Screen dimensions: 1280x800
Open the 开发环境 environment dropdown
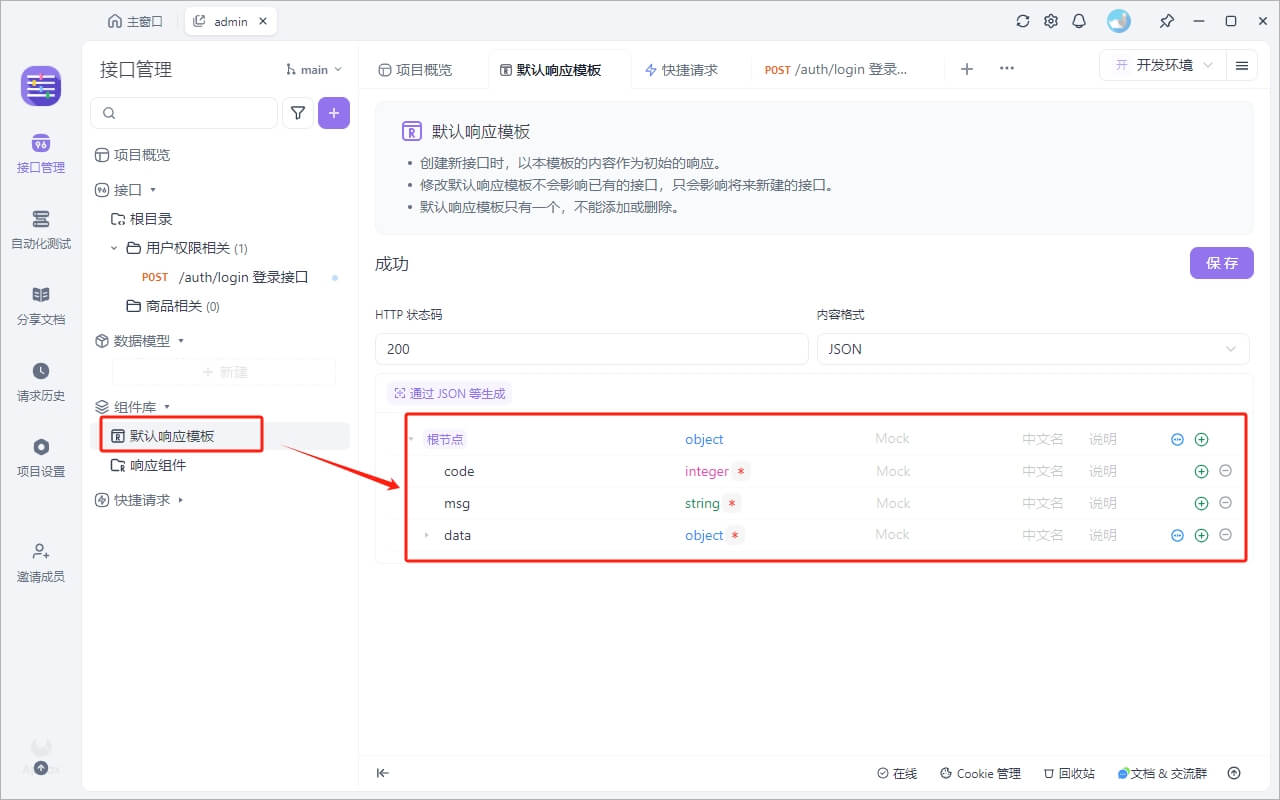point(1163,66)
